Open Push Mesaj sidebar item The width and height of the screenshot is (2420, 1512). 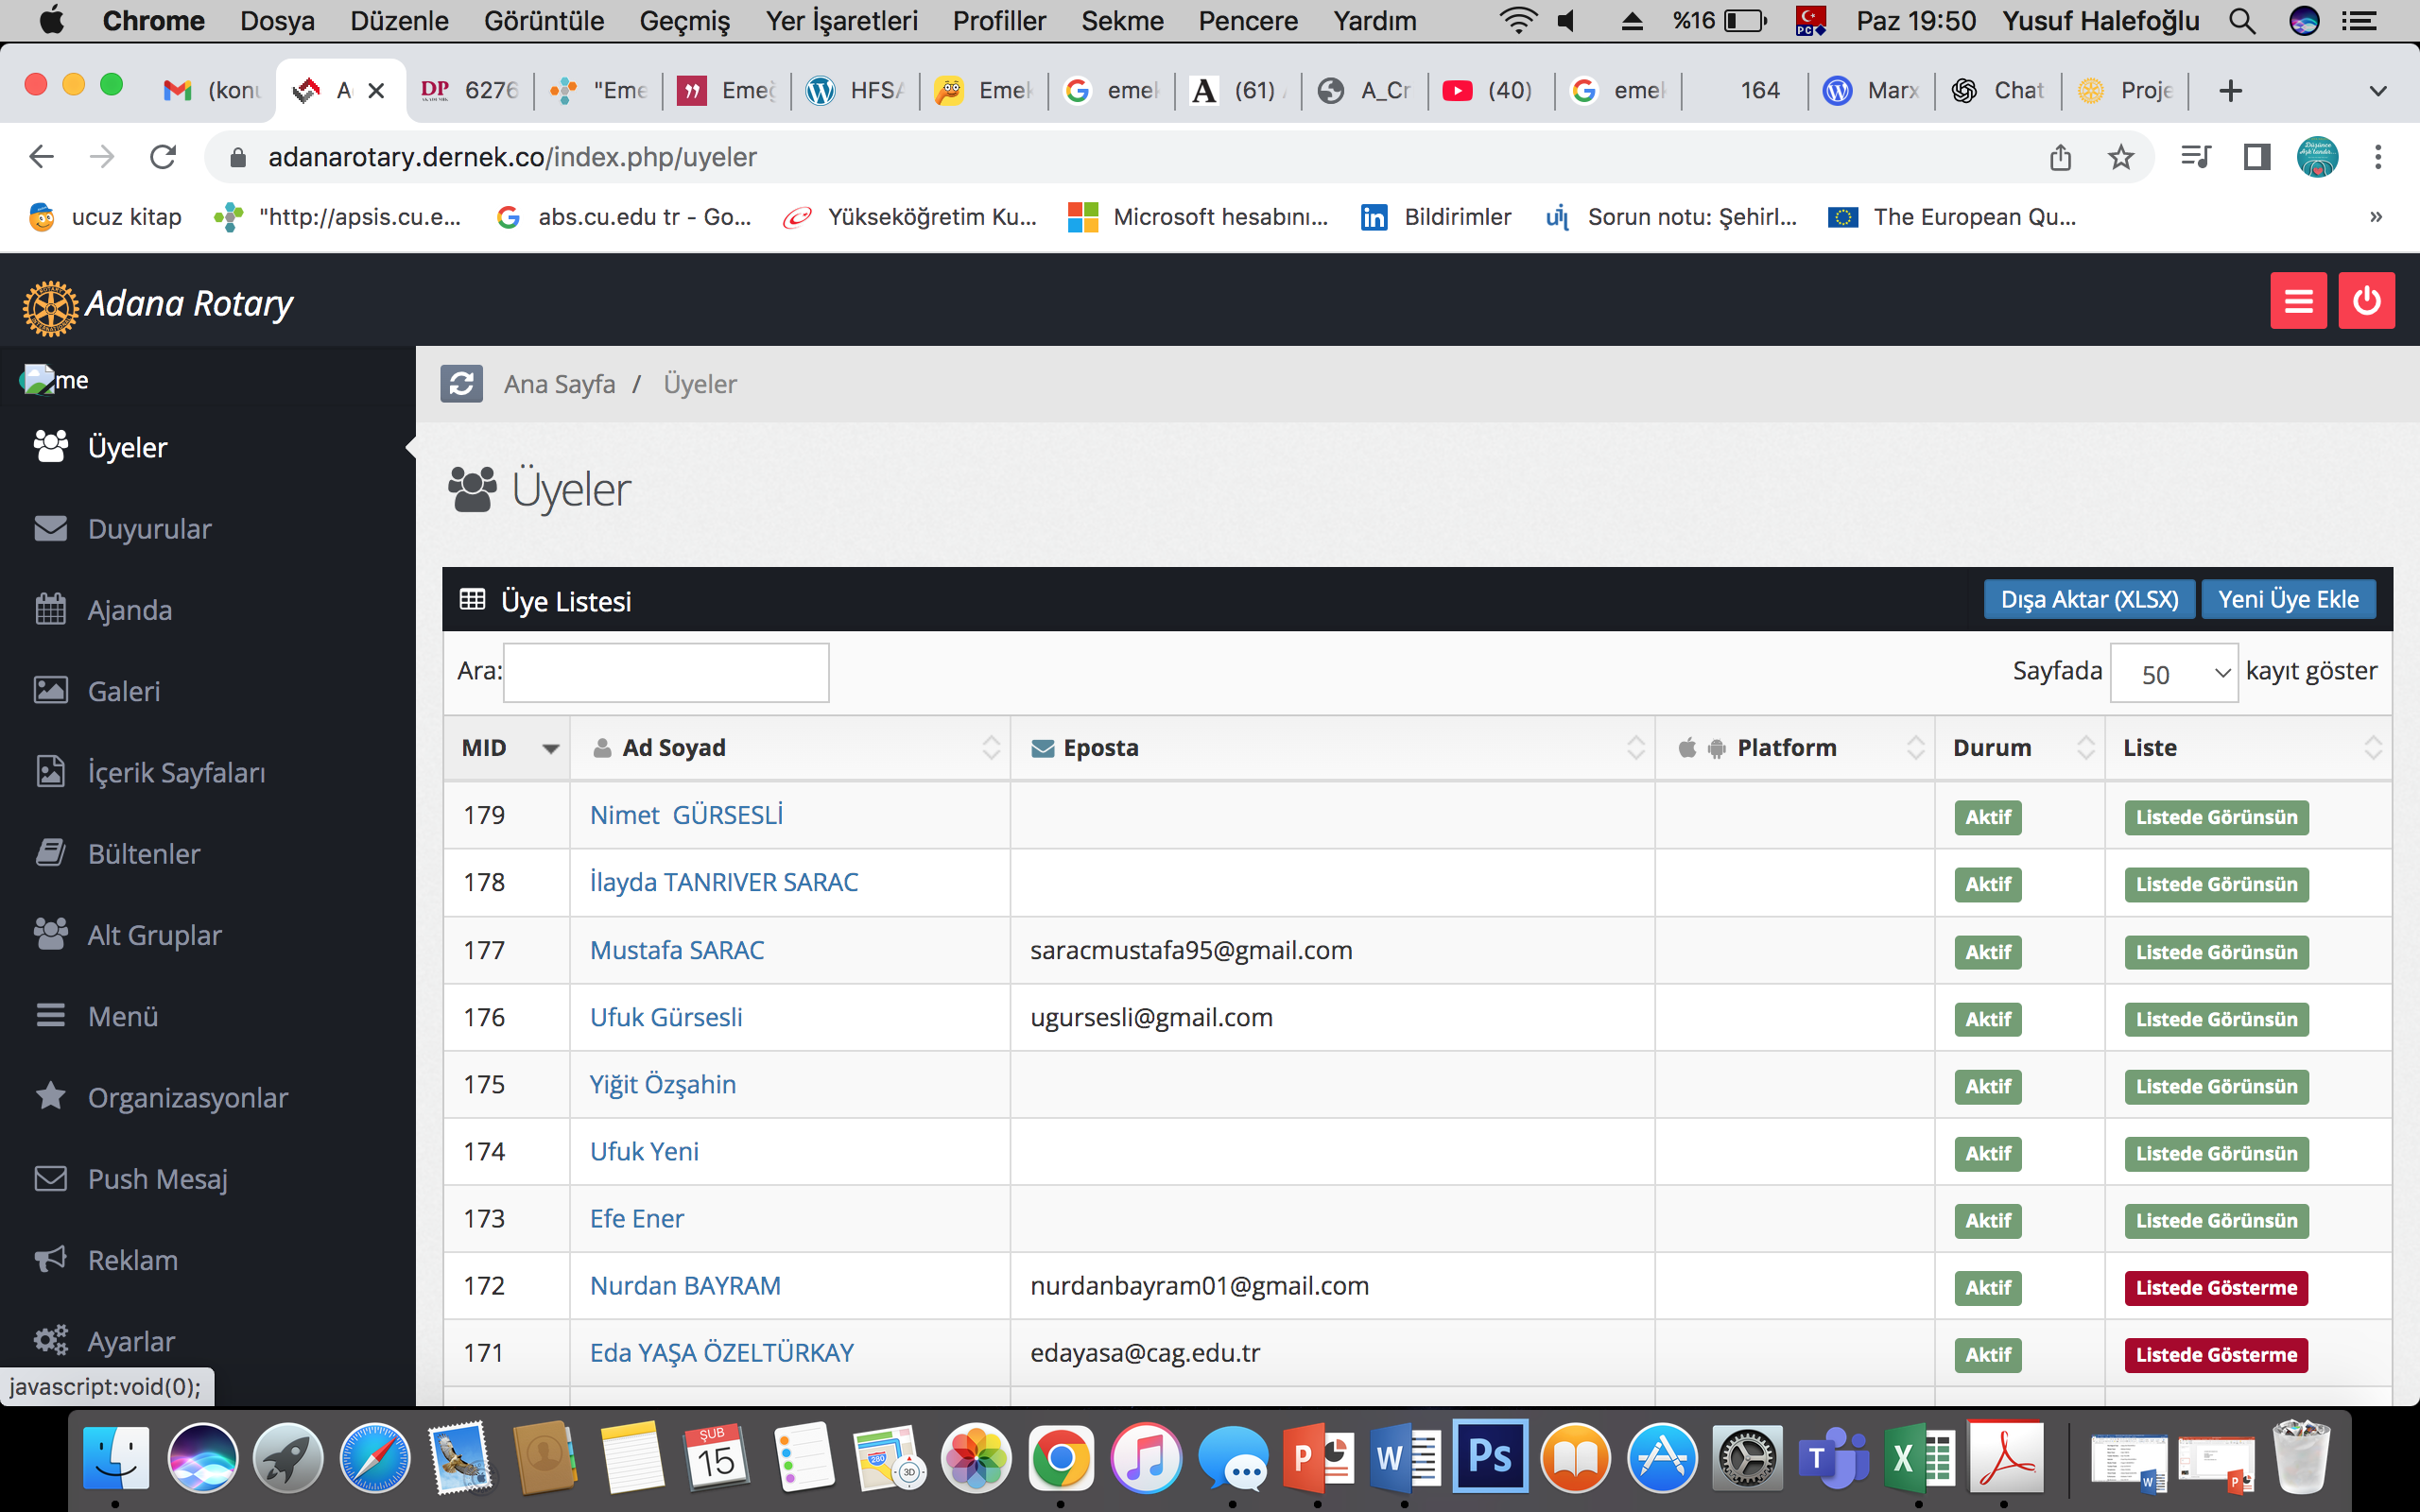tap(157, 1179)
